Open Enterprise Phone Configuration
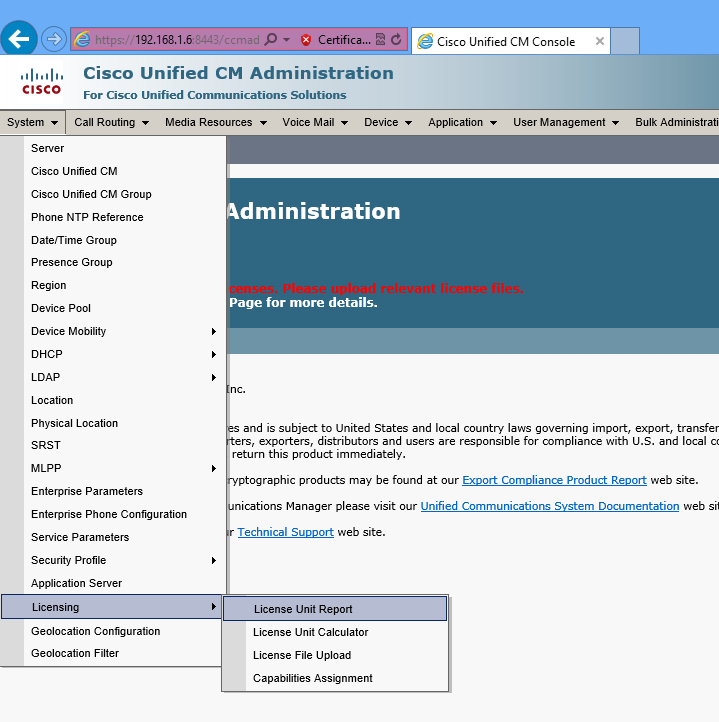The height and width of the screenshot is (722, 719). coord(113,515)
